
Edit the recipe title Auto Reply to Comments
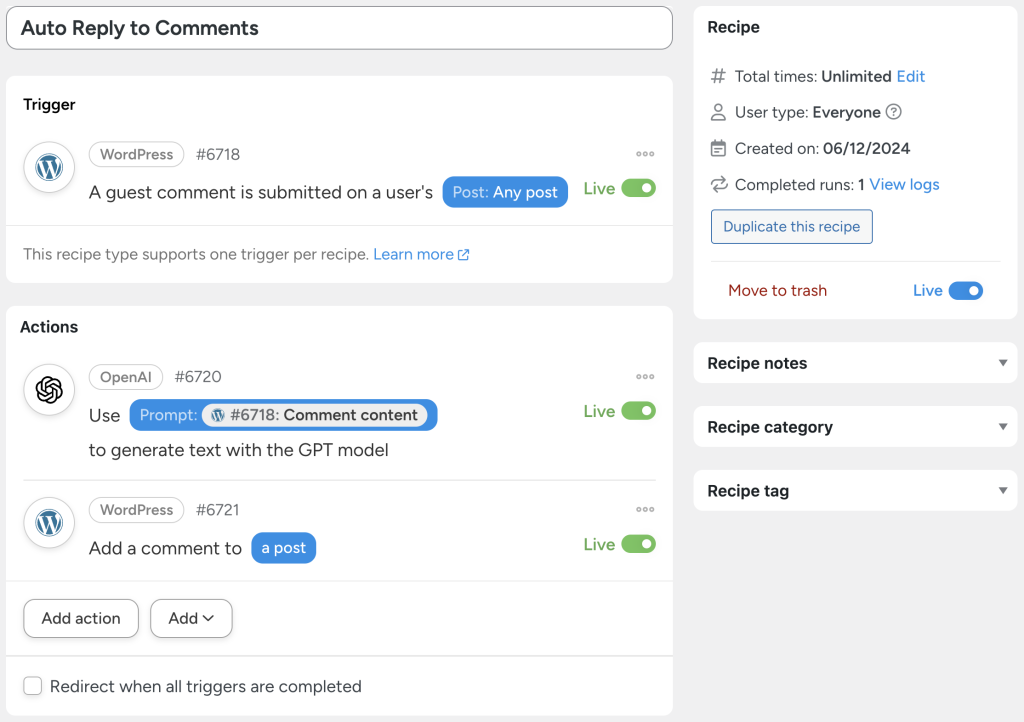[x=140, y=28]
